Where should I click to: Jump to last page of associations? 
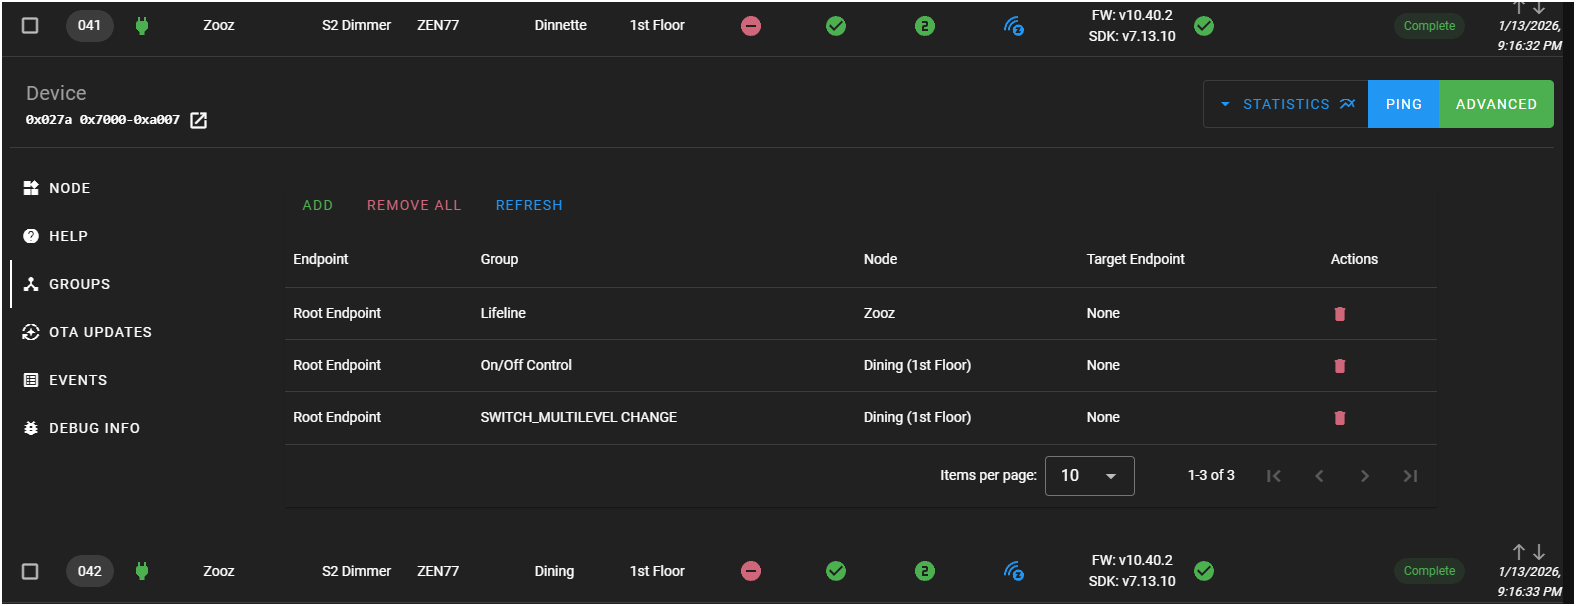(x=1410, y=476)
